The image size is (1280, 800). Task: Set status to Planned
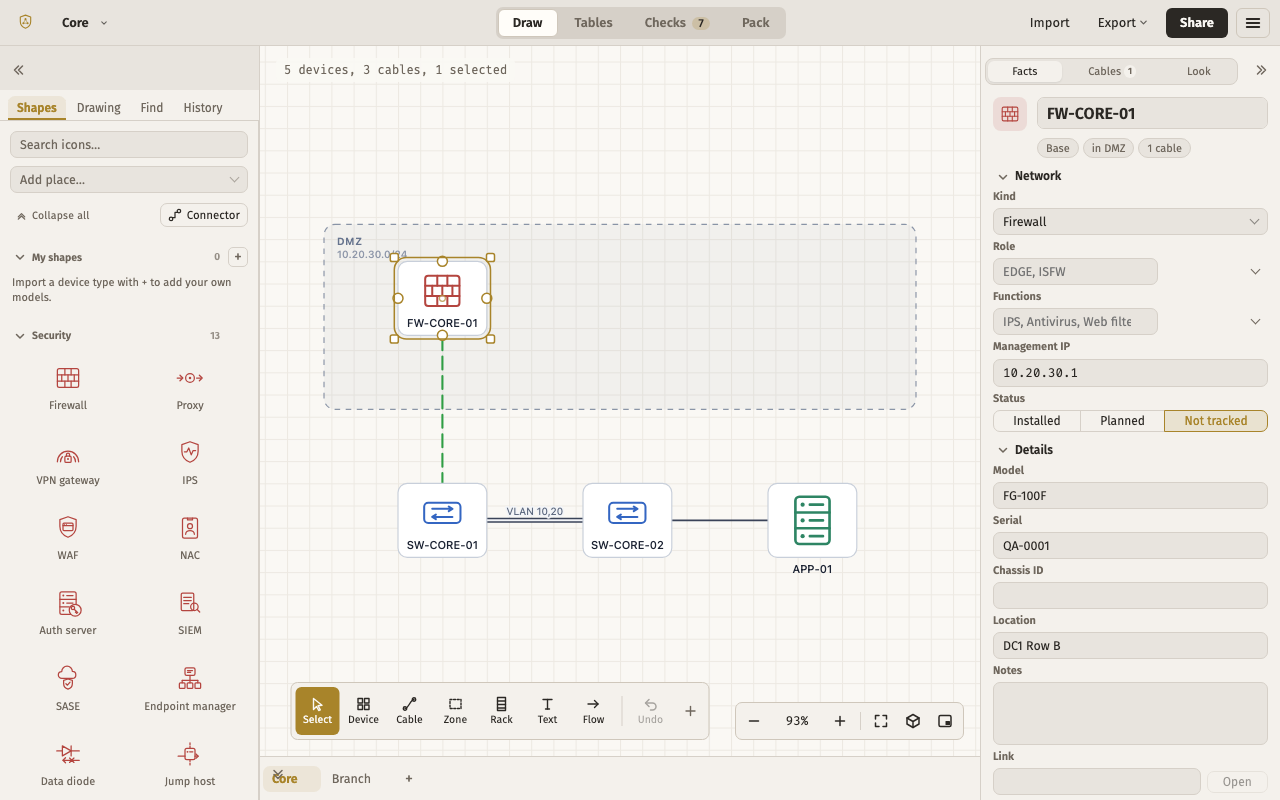[1122, 421]
